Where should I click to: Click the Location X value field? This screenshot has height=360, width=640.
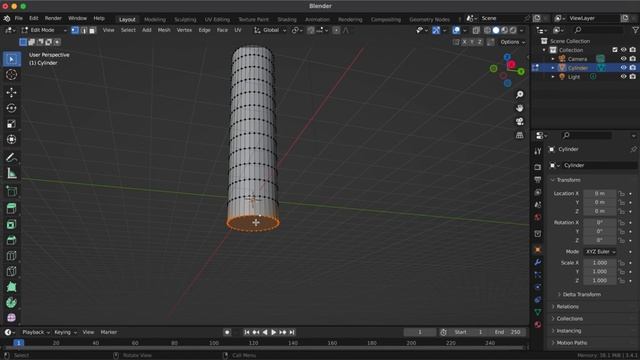tap(600, 193)
